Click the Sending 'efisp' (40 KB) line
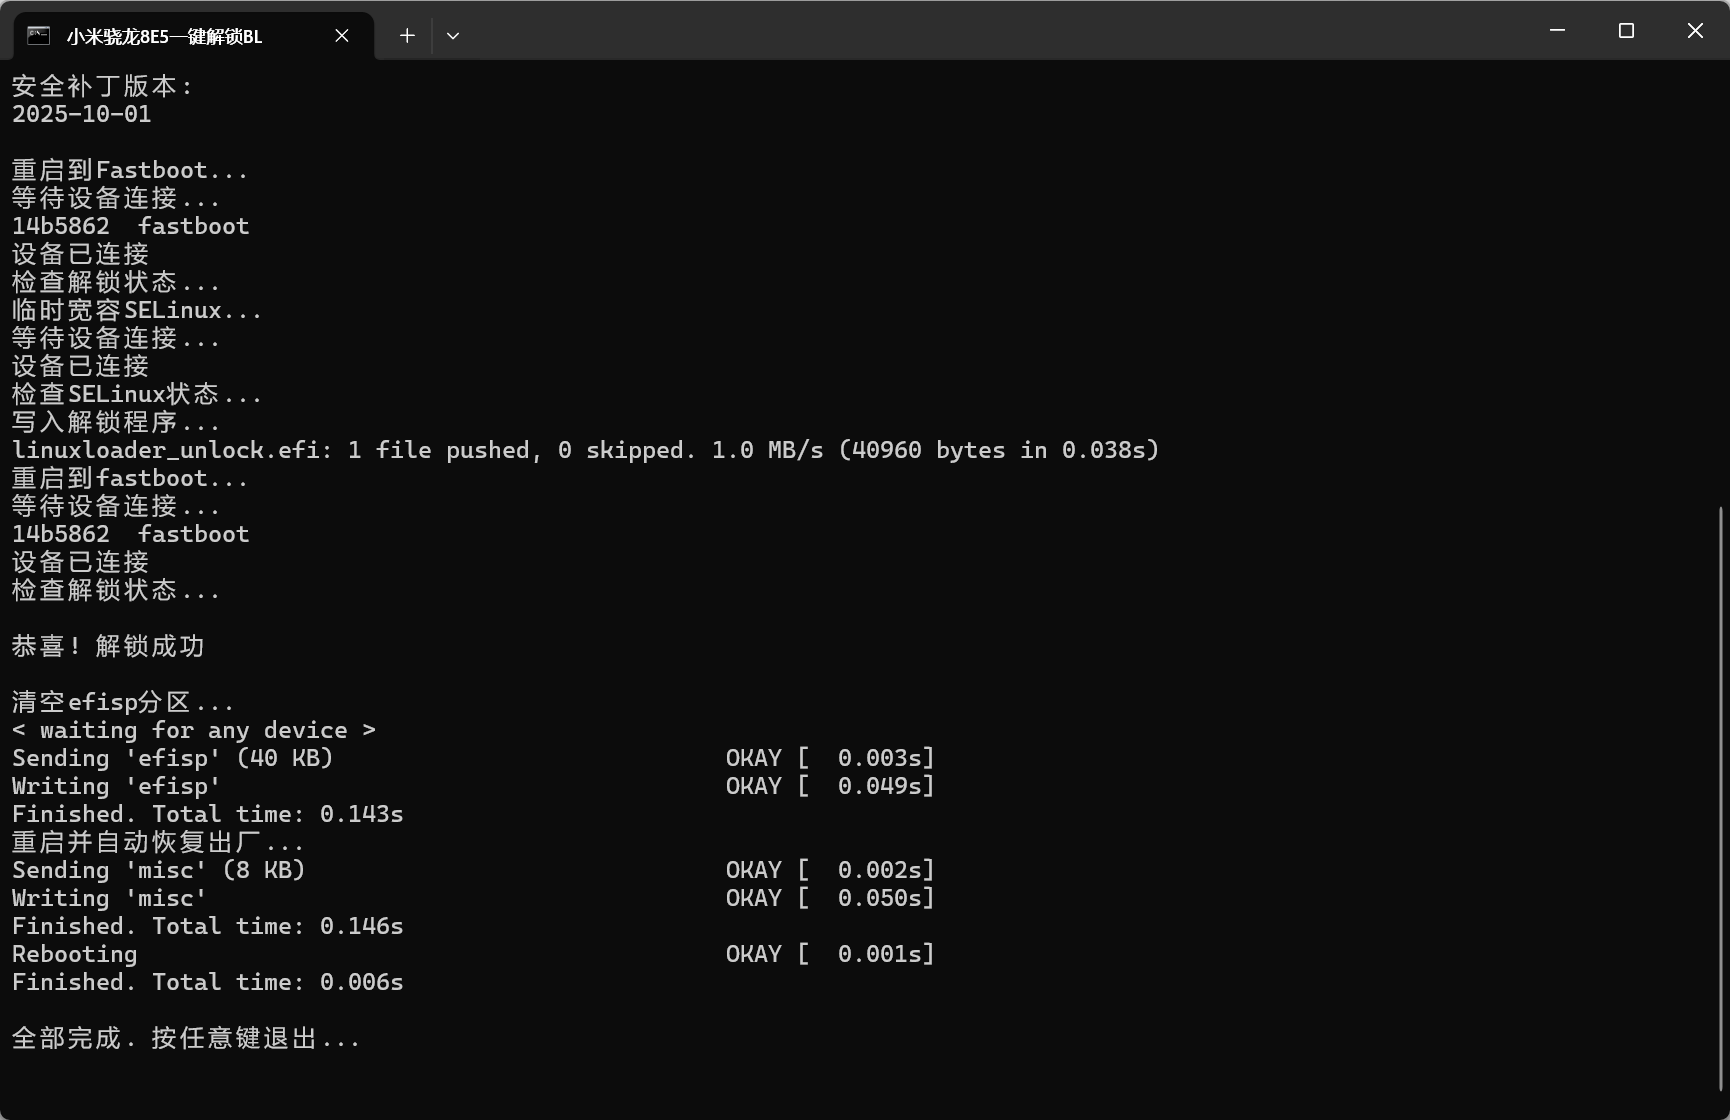The width and height of the screenshot is (1730, 1120). pos(172,758)
